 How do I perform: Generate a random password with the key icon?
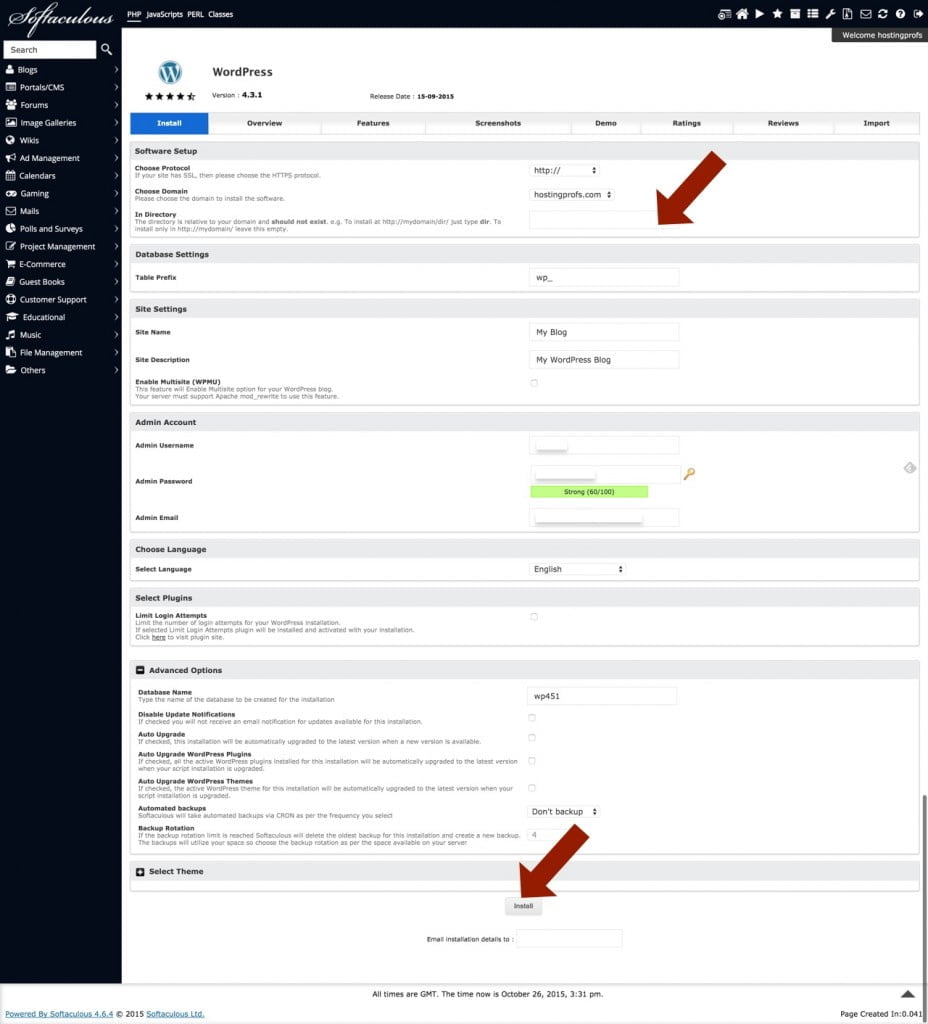pos(689,473)
